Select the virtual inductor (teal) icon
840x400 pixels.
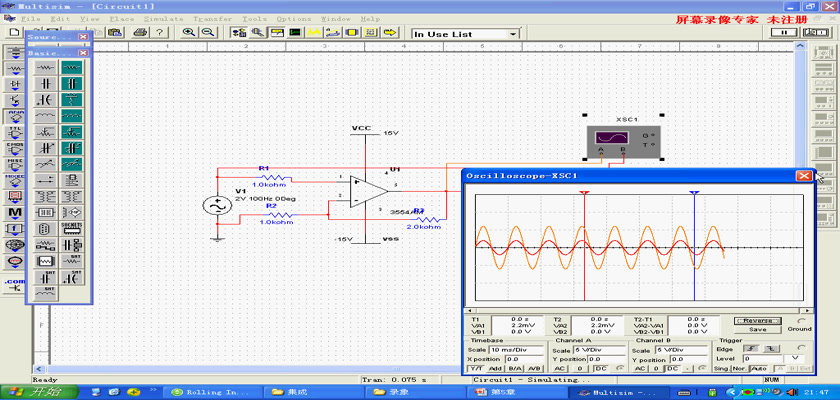click(x=71, y=116)
